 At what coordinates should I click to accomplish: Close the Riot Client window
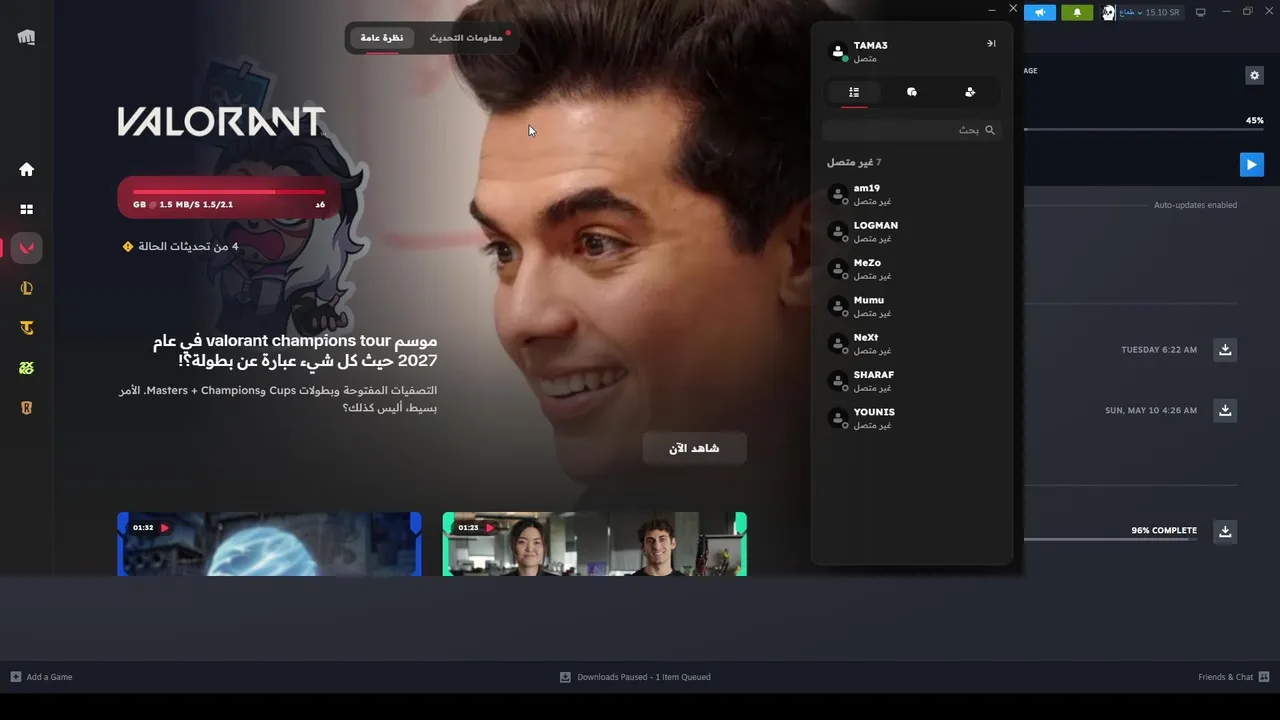pyautogui.click(x=1013, y=9)
